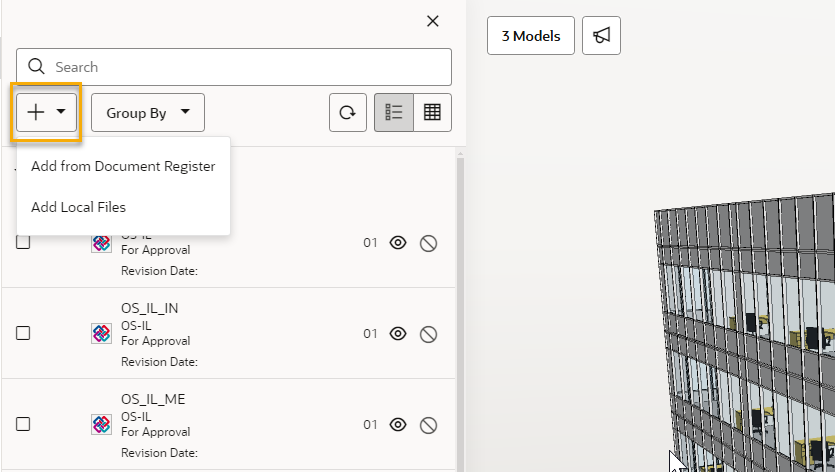Switch to list view
This screenshot has height=472, width=835.
point(394,112)
